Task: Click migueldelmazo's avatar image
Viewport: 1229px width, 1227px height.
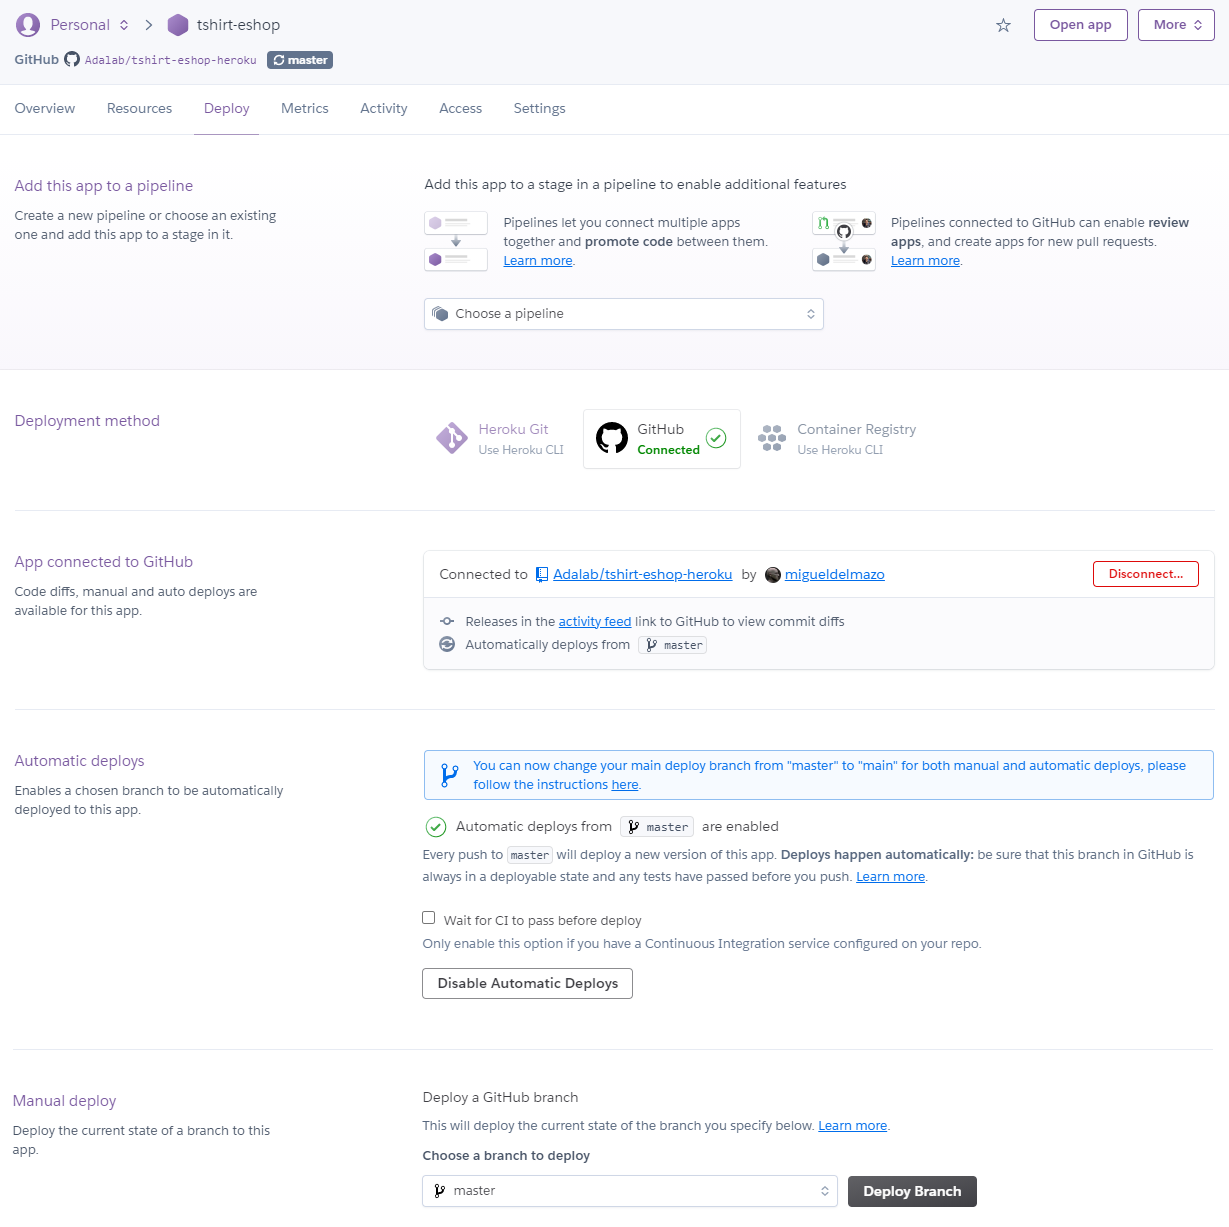Action: 773,574
